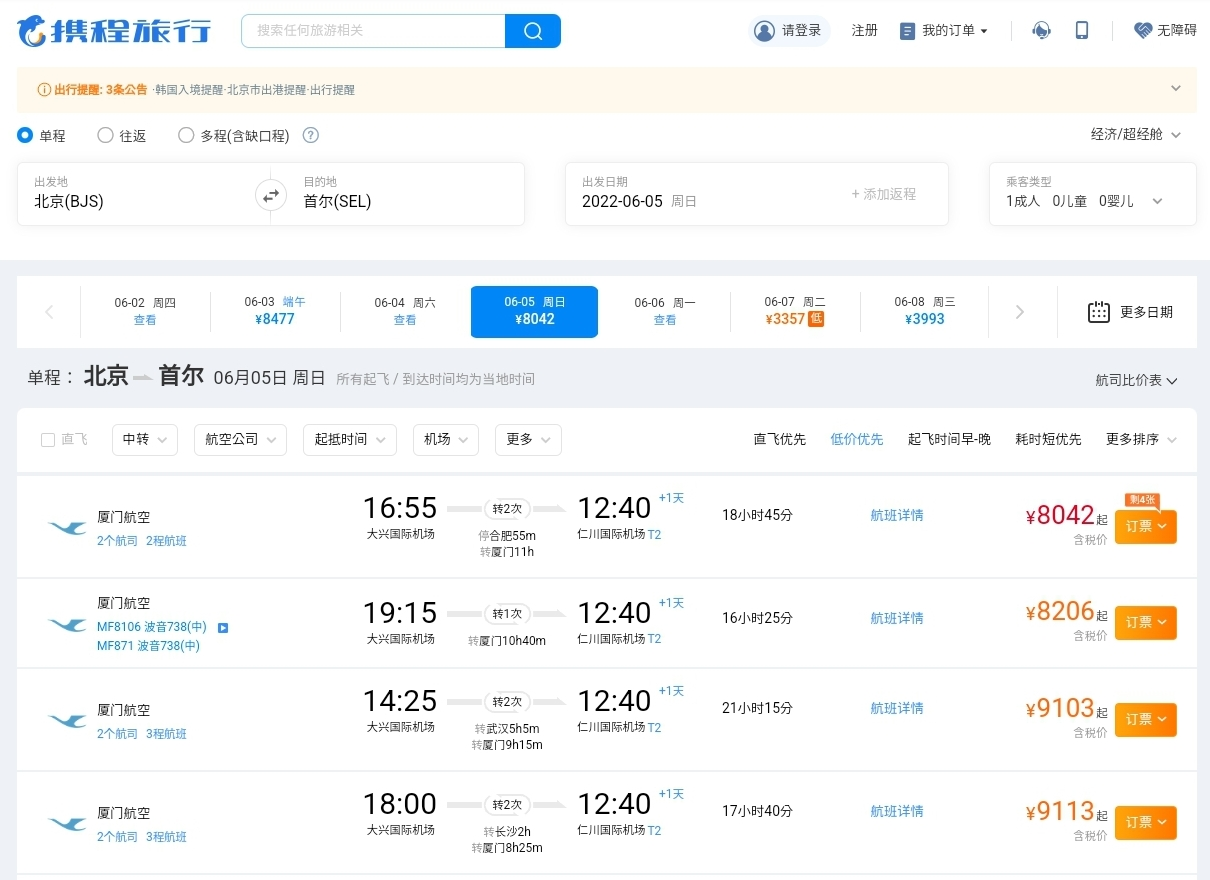
Task: Swap departure and destination cities
Action: (270, 195)
